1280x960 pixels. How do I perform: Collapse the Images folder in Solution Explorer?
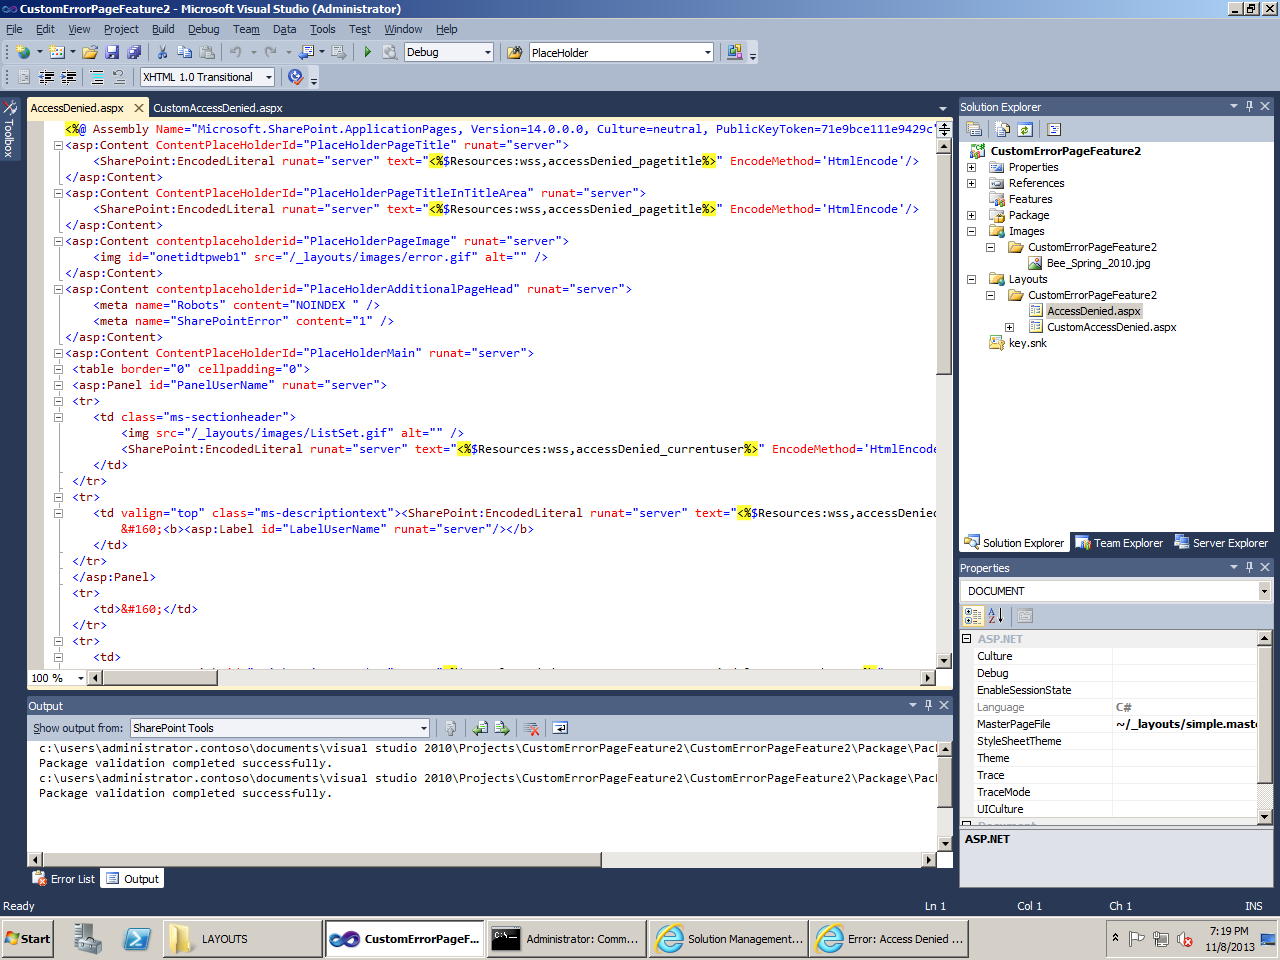pos(971,231)
